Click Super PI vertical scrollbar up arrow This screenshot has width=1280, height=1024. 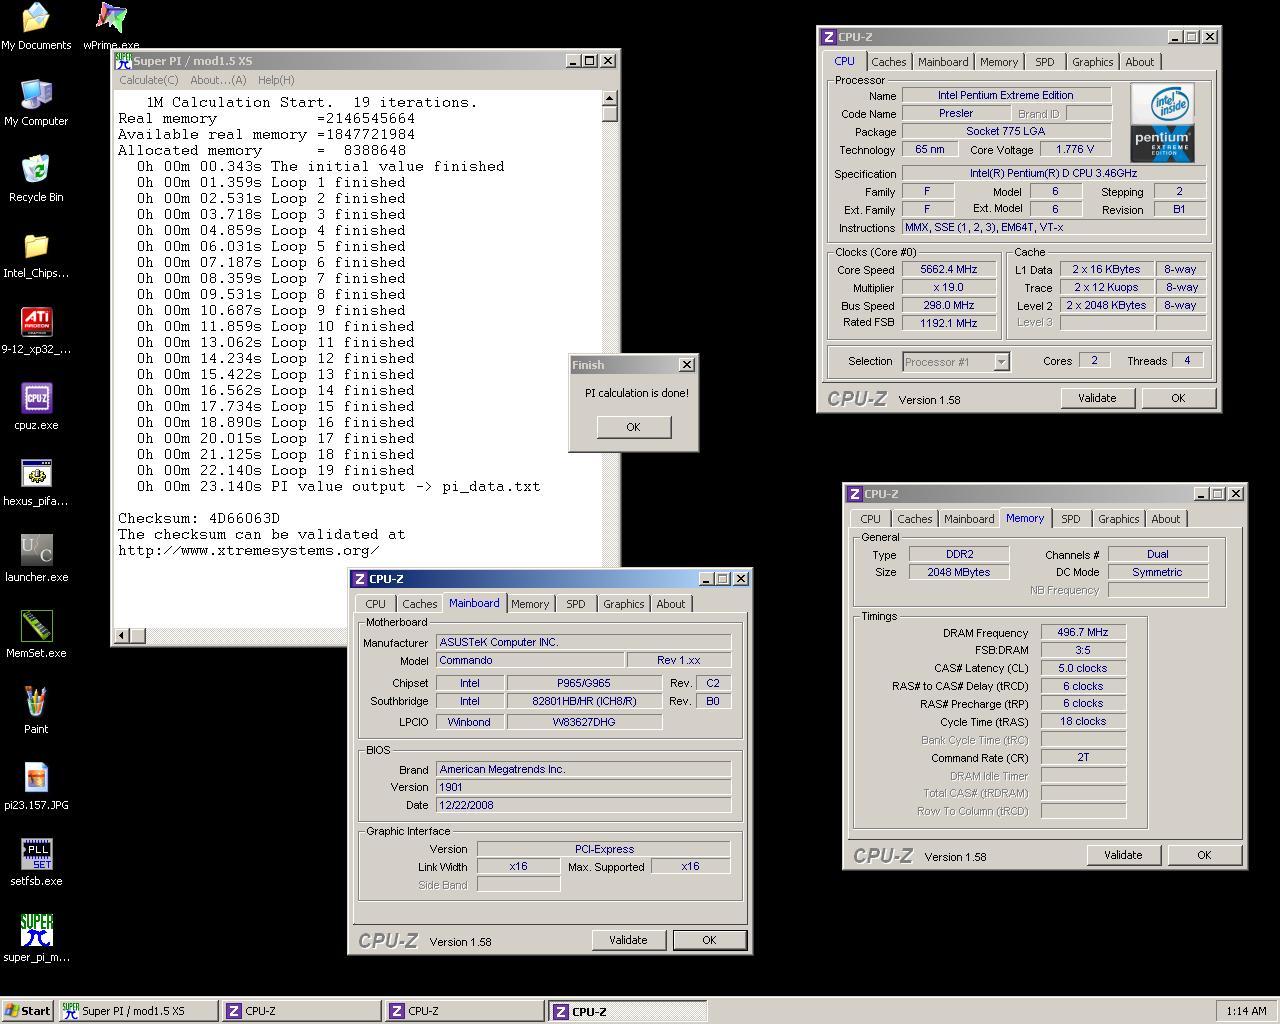pos(610,98)
